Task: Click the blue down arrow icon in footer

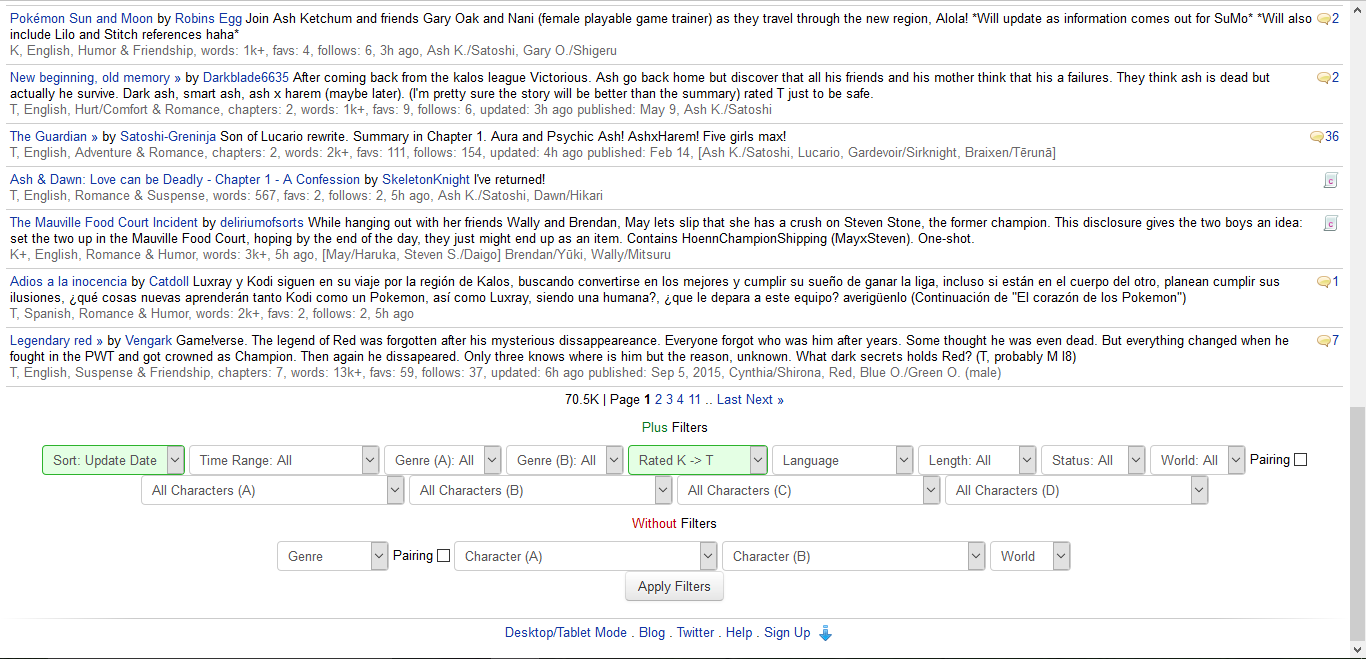Action: pyautogui.click(x=825, y=633)
